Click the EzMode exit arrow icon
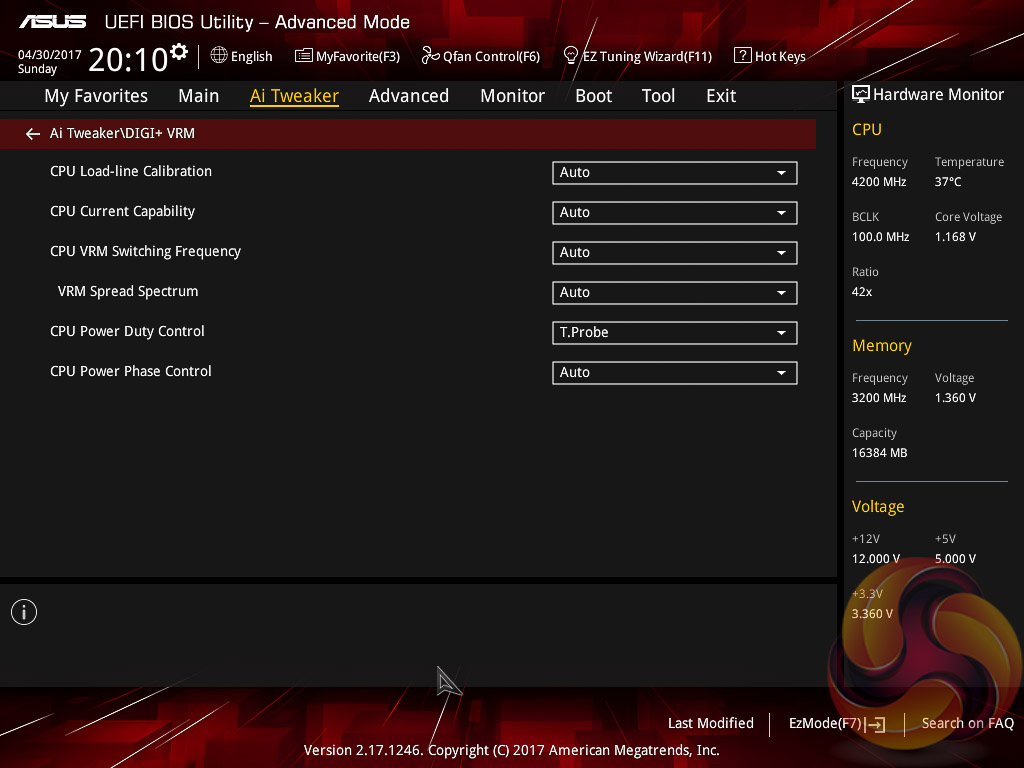The height and width of the screenshot is (768, 1024). pos(876,724)
